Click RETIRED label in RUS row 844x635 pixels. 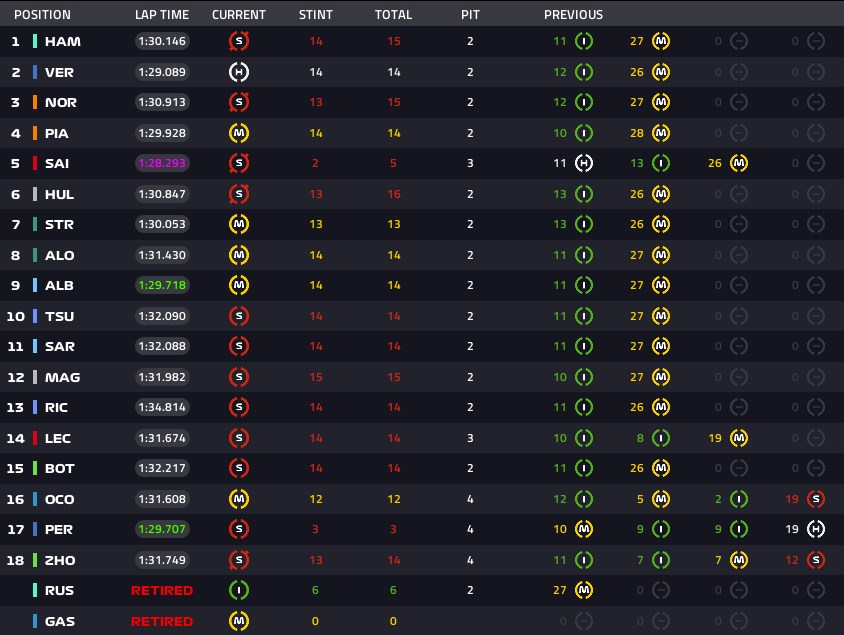[x=161, y=590]
